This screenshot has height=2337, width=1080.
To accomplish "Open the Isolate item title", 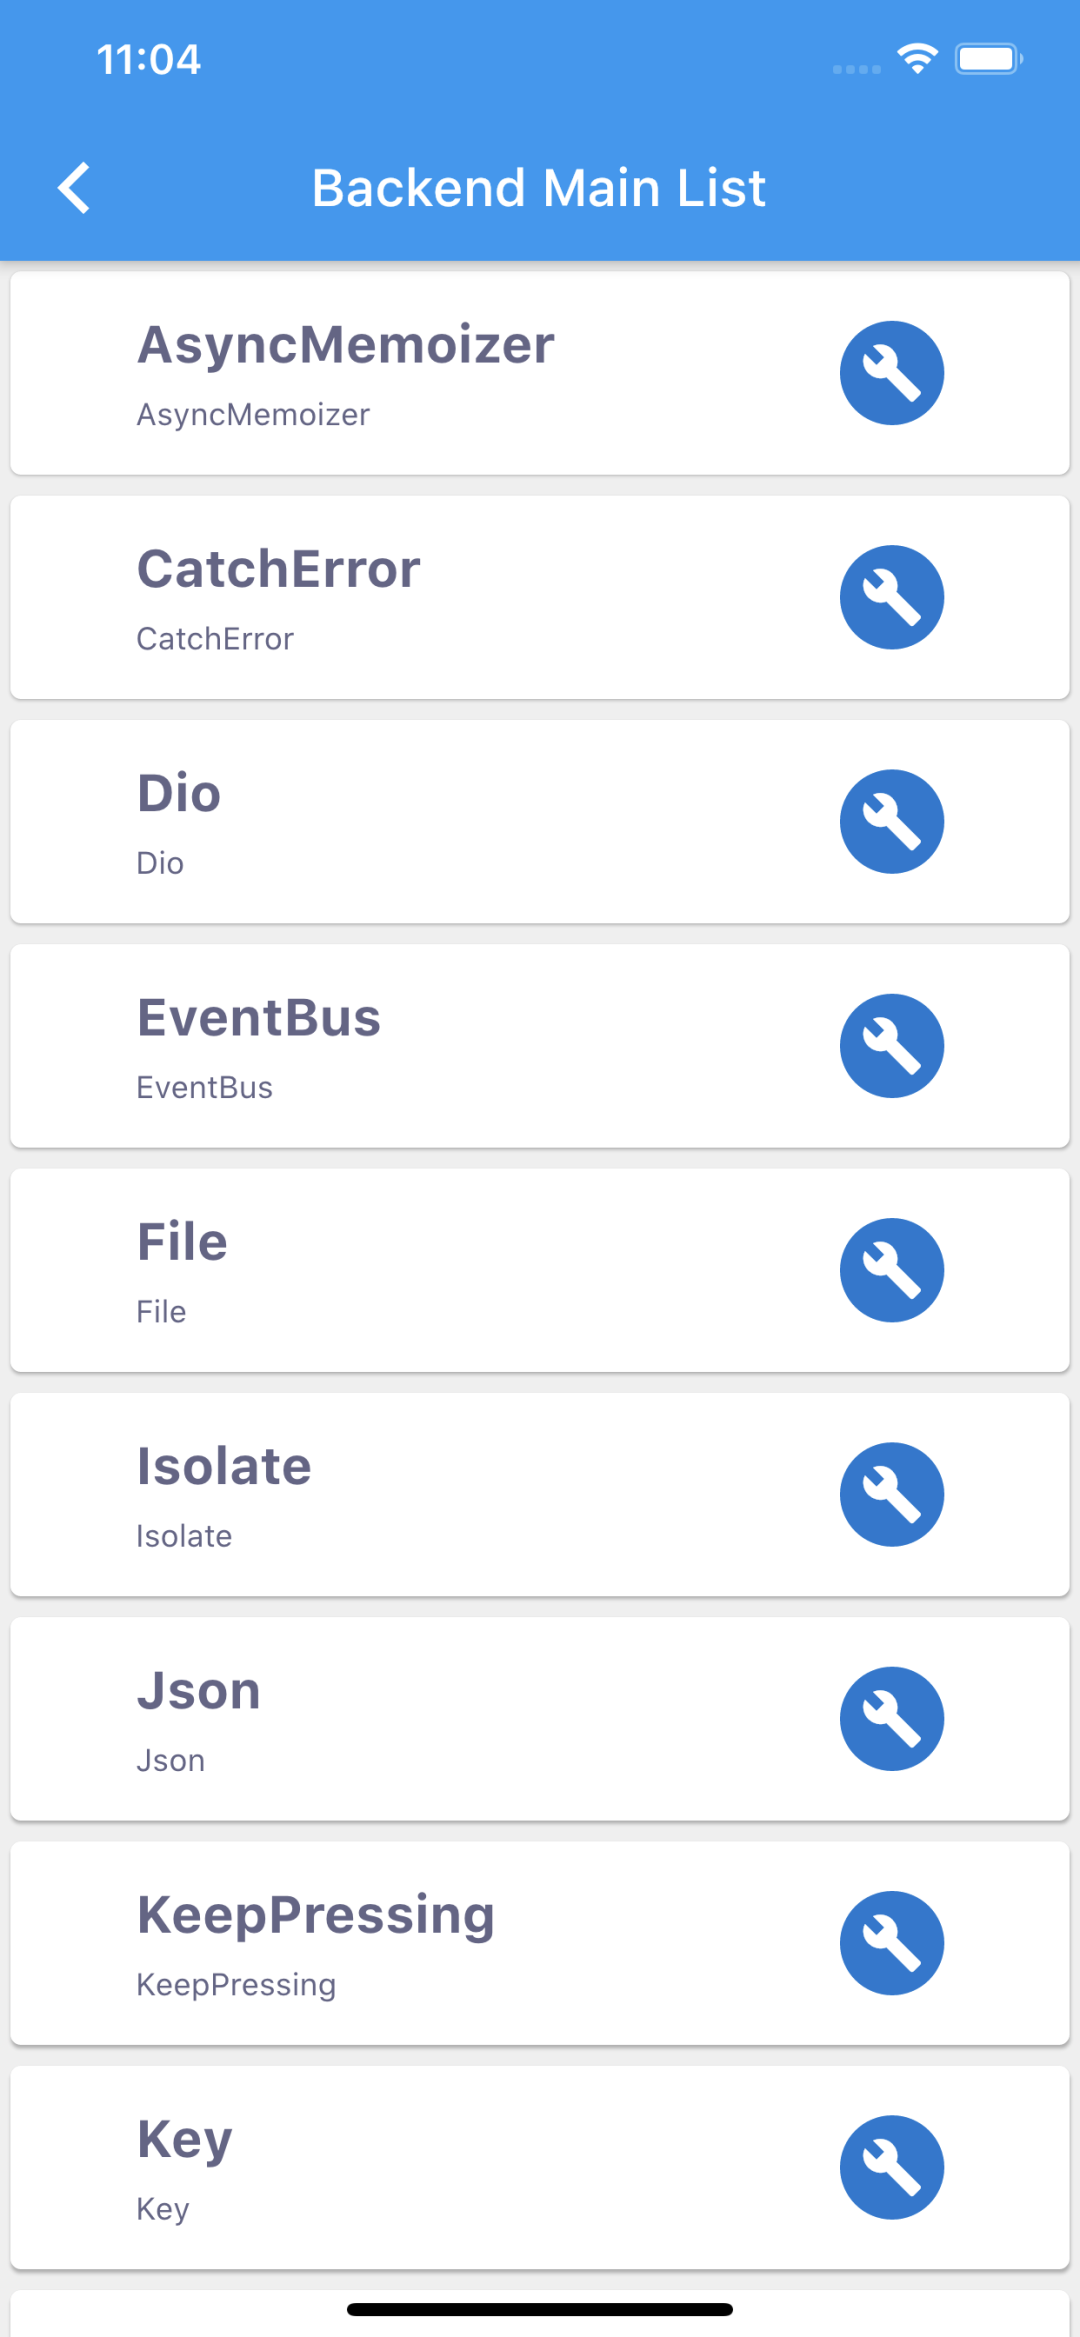I will tap(224, 1467).
